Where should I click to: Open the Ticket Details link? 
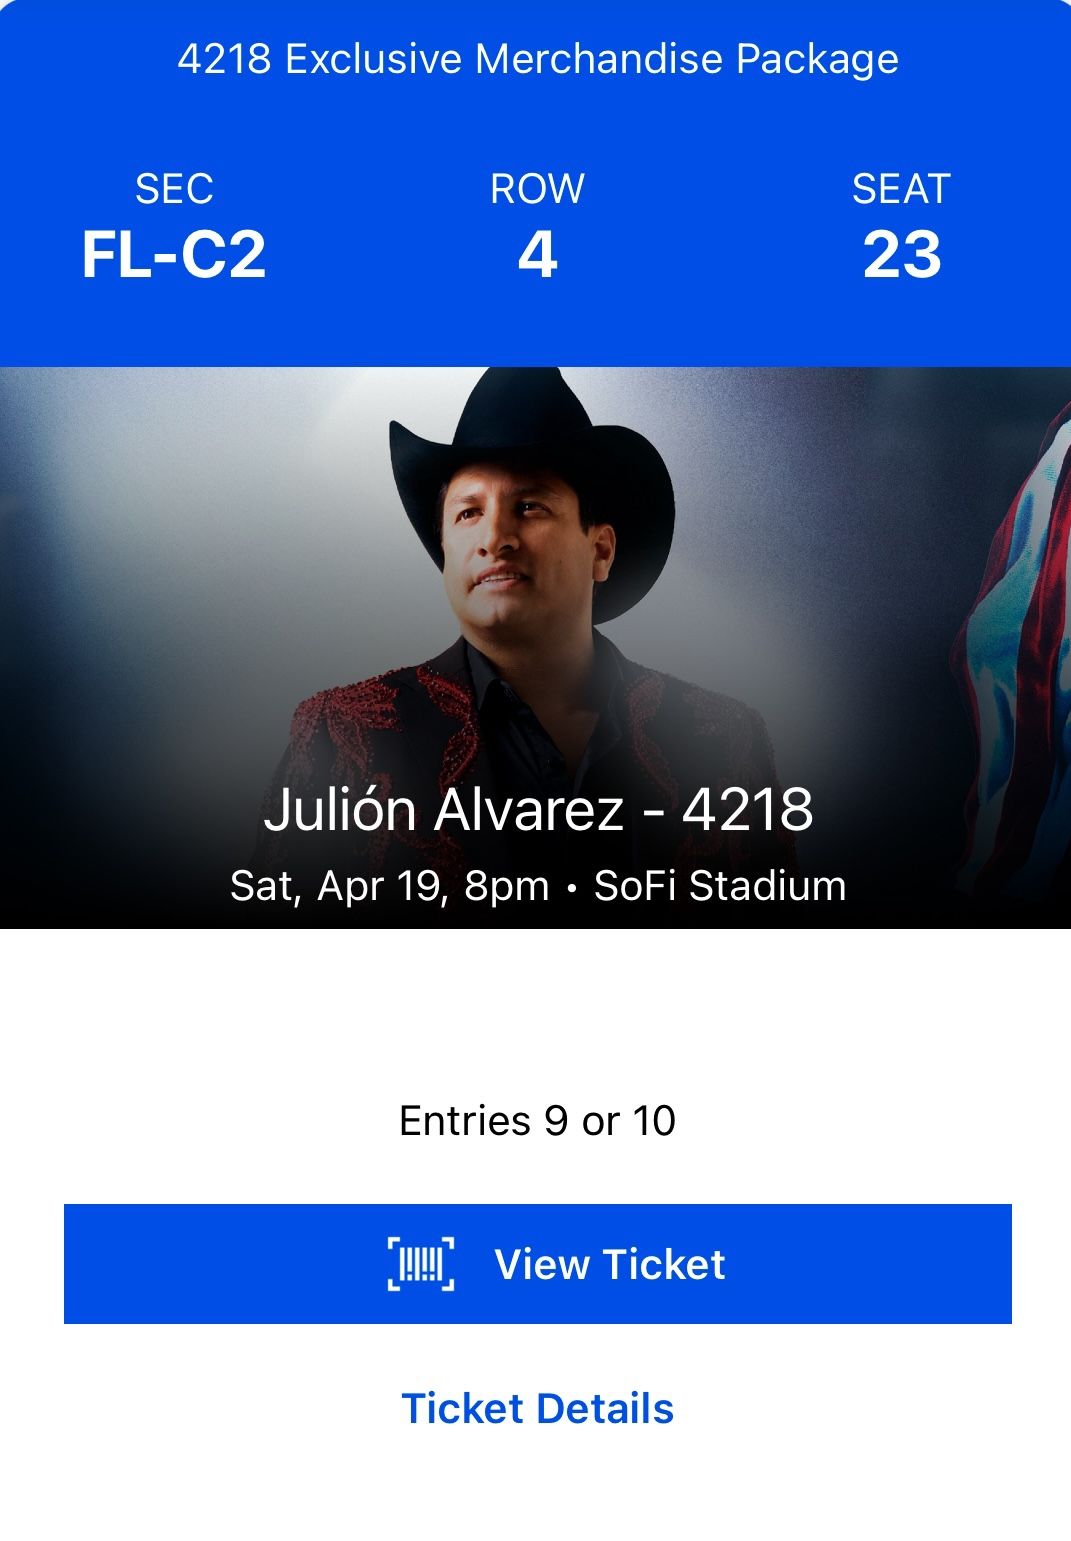click(x=537, y=1408)
